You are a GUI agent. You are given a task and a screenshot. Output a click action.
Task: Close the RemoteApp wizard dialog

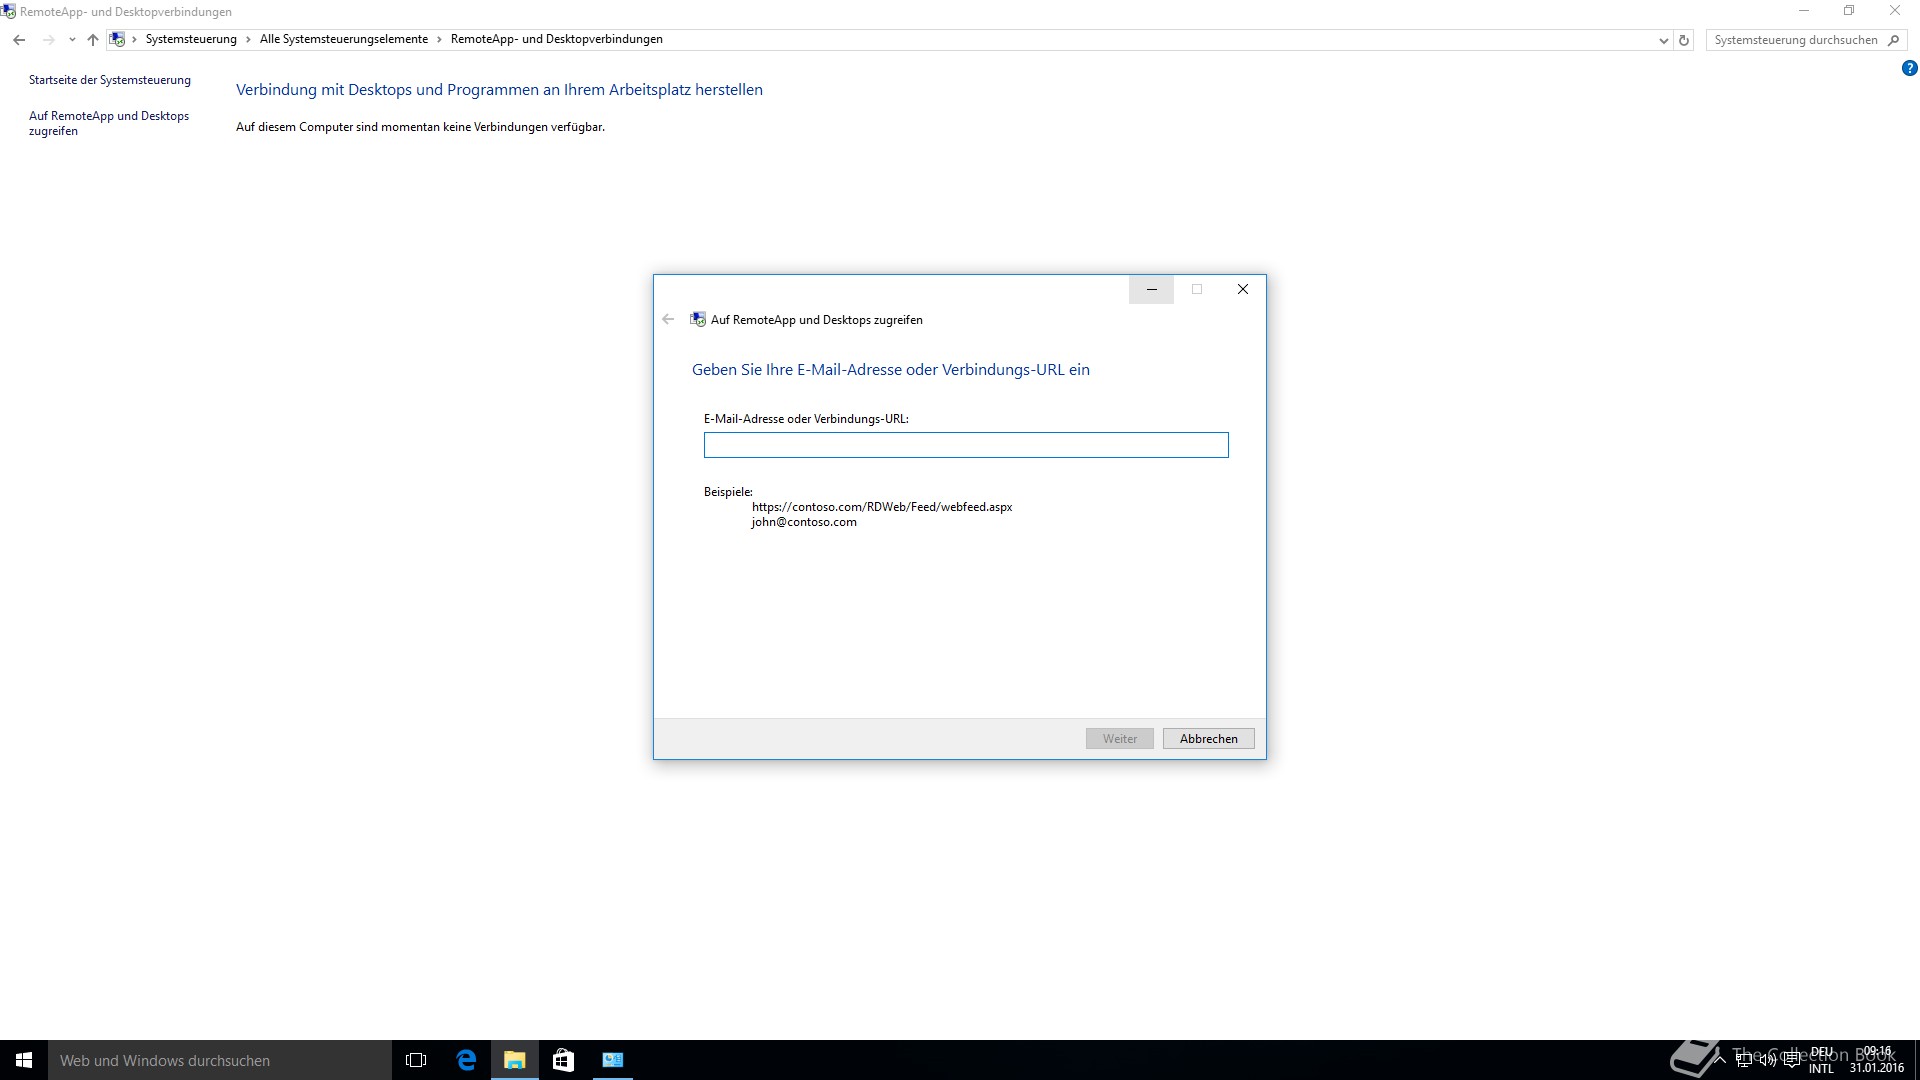click(1243, 289)
